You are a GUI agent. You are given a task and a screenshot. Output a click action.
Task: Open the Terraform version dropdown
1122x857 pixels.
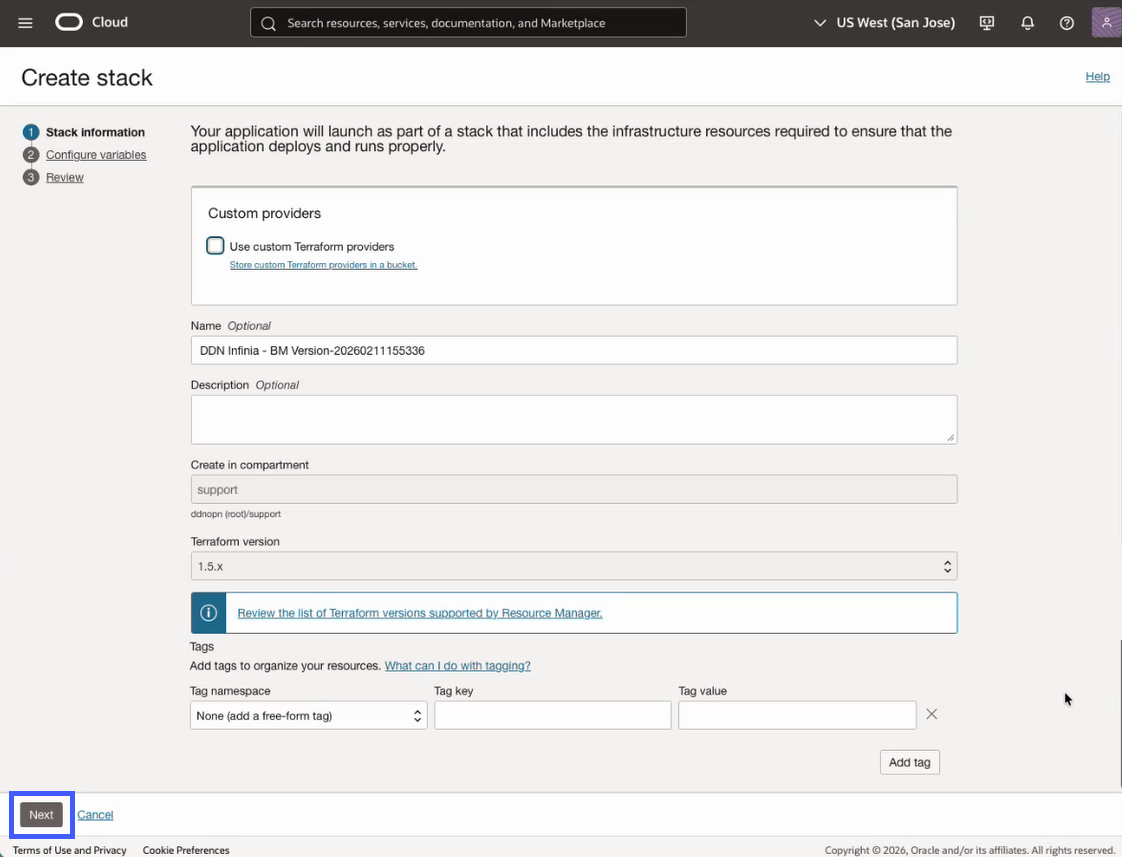point(945,565)
